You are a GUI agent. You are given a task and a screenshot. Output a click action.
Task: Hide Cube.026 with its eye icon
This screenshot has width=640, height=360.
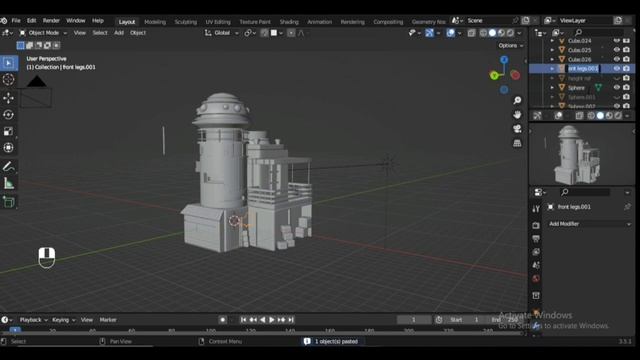pyautogui.click(x=617, y=59)
